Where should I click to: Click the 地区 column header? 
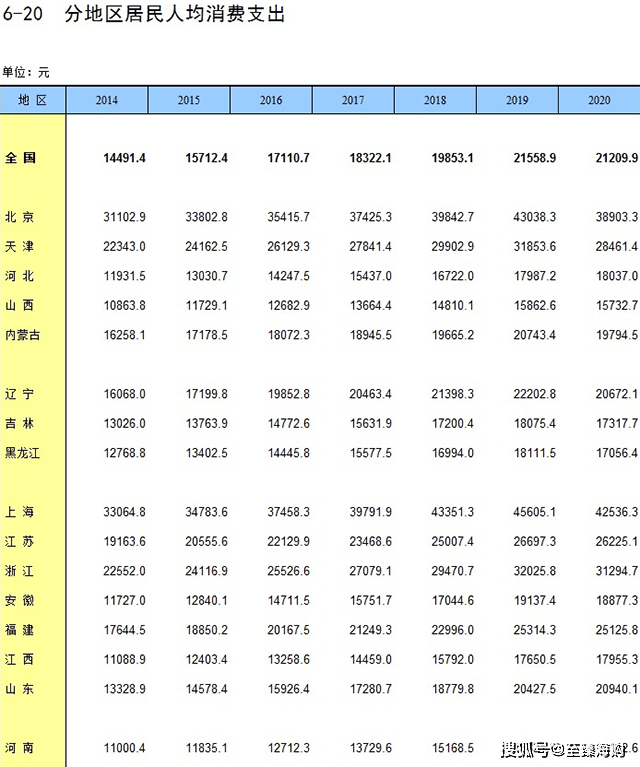pyautogui.click(x=32, y=100)
